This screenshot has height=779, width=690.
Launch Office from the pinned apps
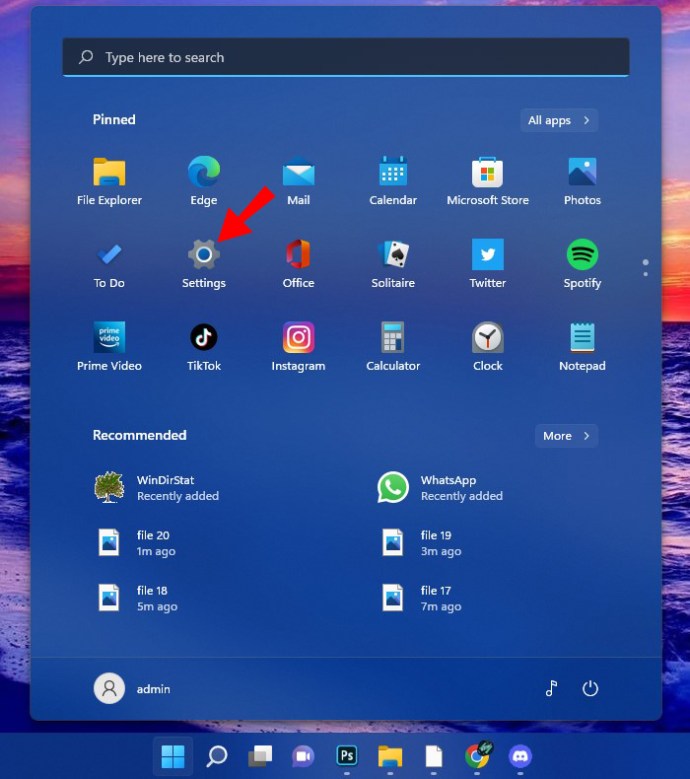(x=298, y=264)
